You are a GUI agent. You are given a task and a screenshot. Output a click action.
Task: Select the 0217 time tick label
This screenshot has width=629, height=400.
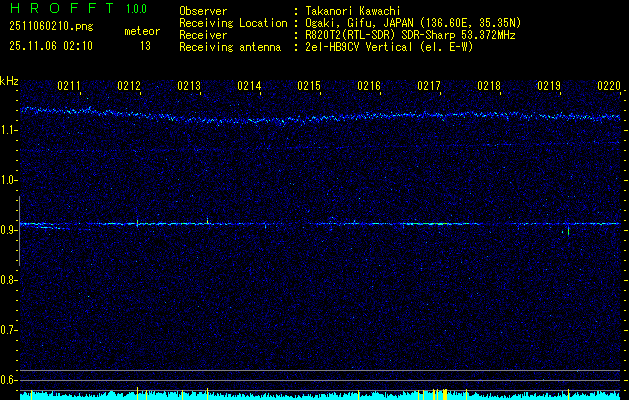[429, 87]
